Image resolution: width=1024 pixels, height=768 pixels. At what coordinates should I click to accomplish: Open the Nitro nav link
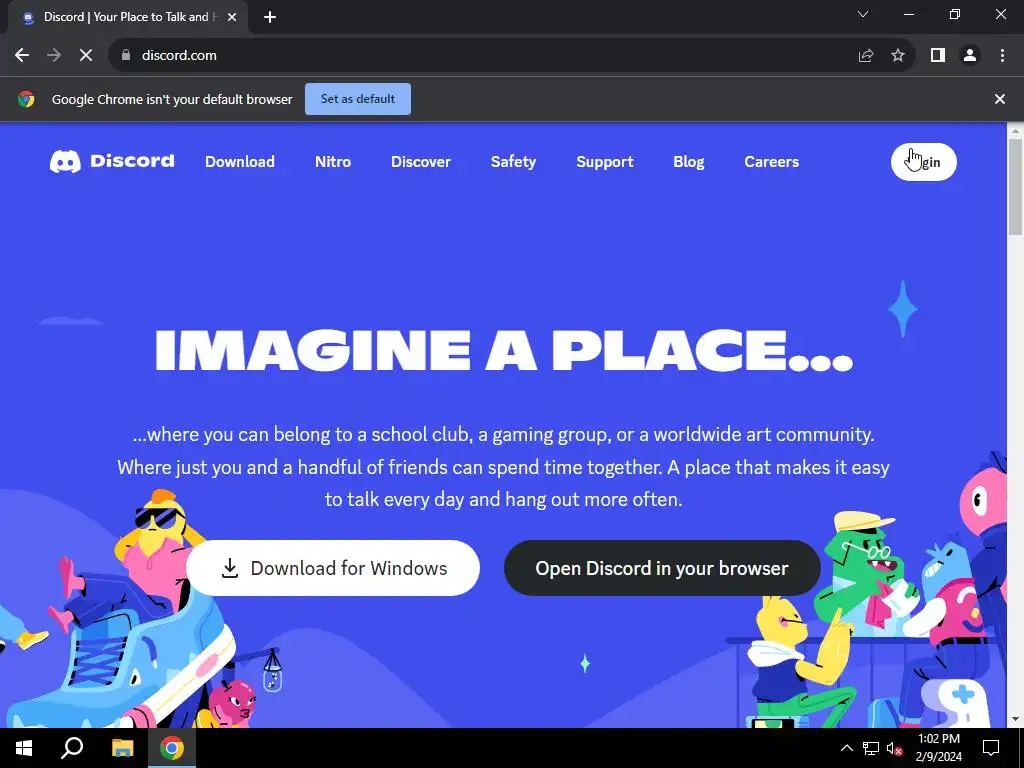click(333, 162)
